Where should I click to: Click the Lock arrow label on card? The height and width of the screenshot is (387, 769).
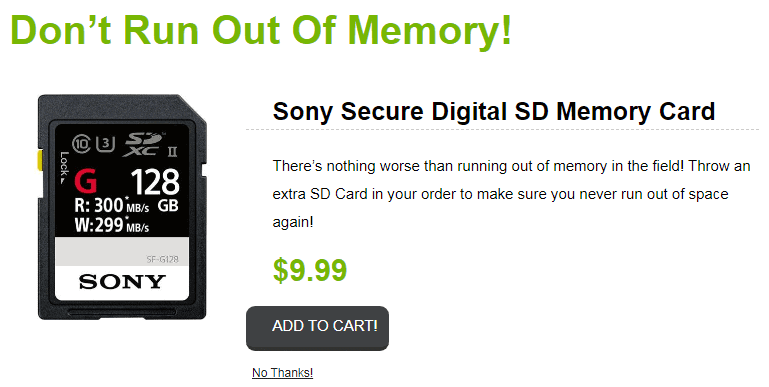64,168
